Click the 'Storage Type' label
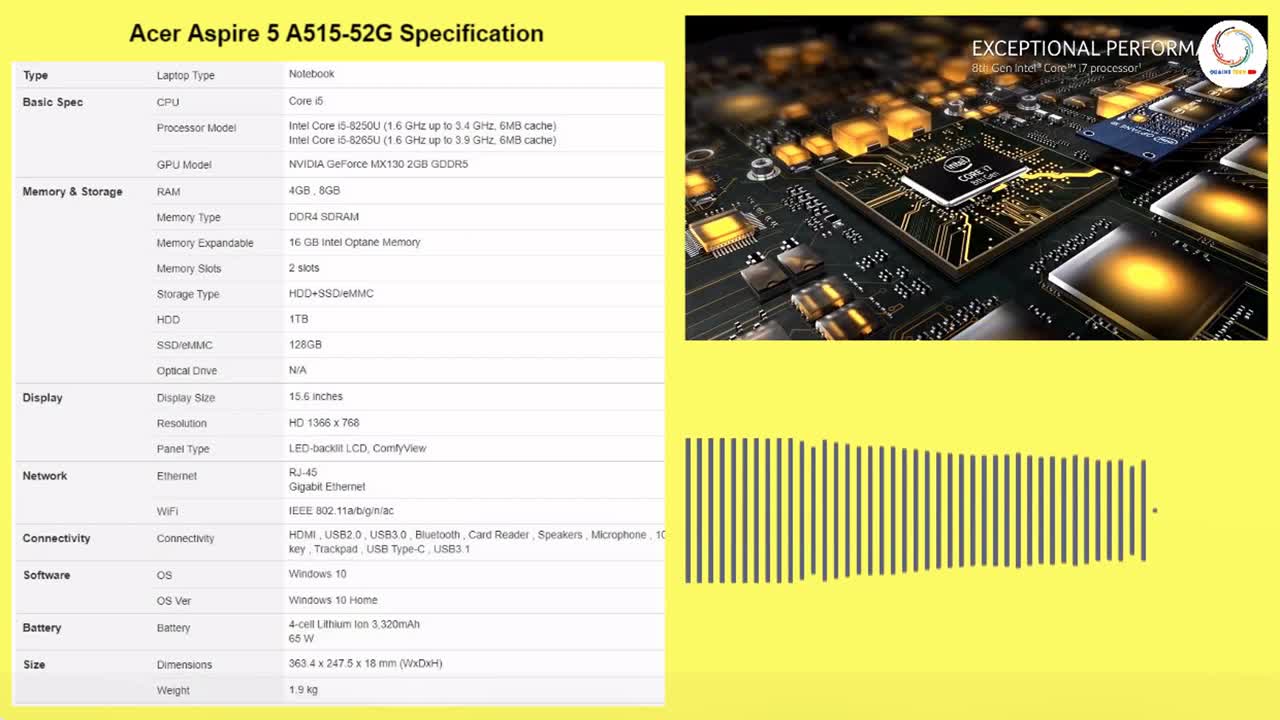1280x720 pixels. pos(187,294)
